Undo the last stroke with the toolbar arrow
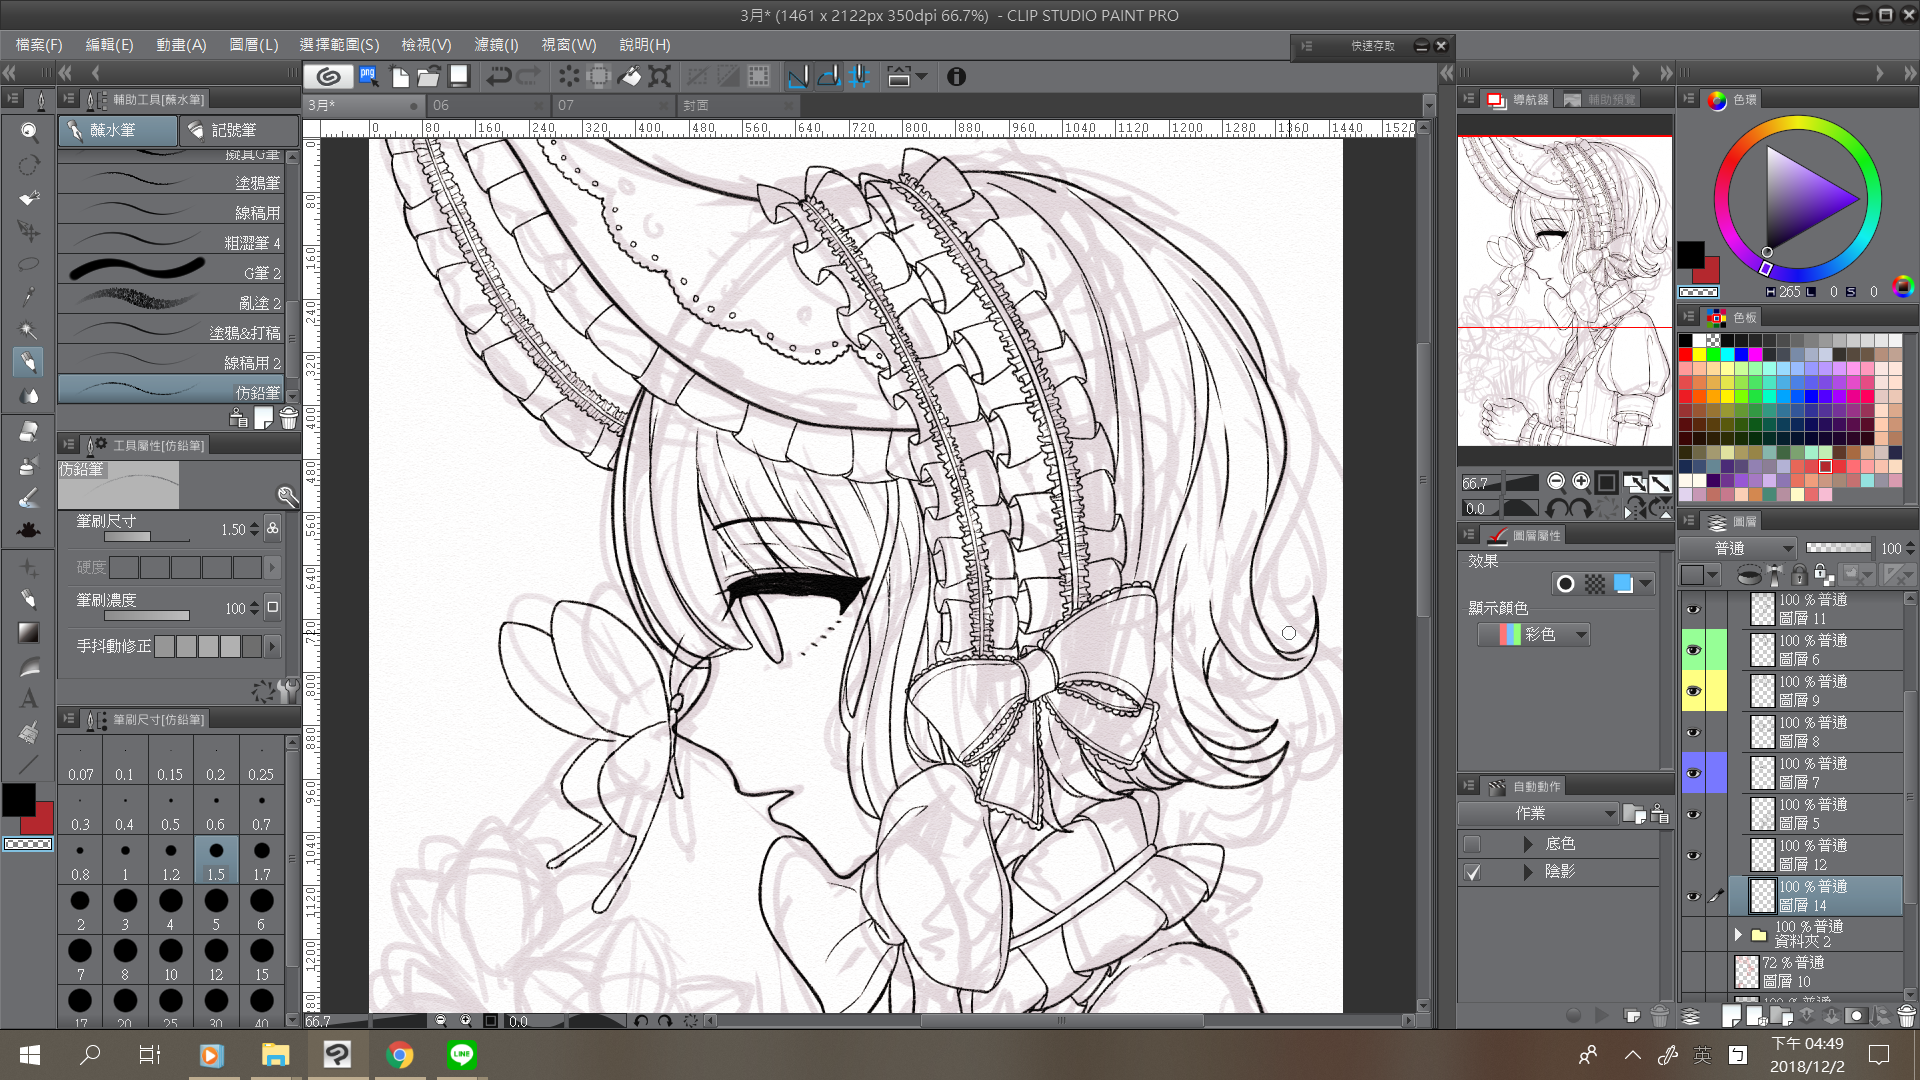This screenshot has width=1920, height=1080. 499,76
